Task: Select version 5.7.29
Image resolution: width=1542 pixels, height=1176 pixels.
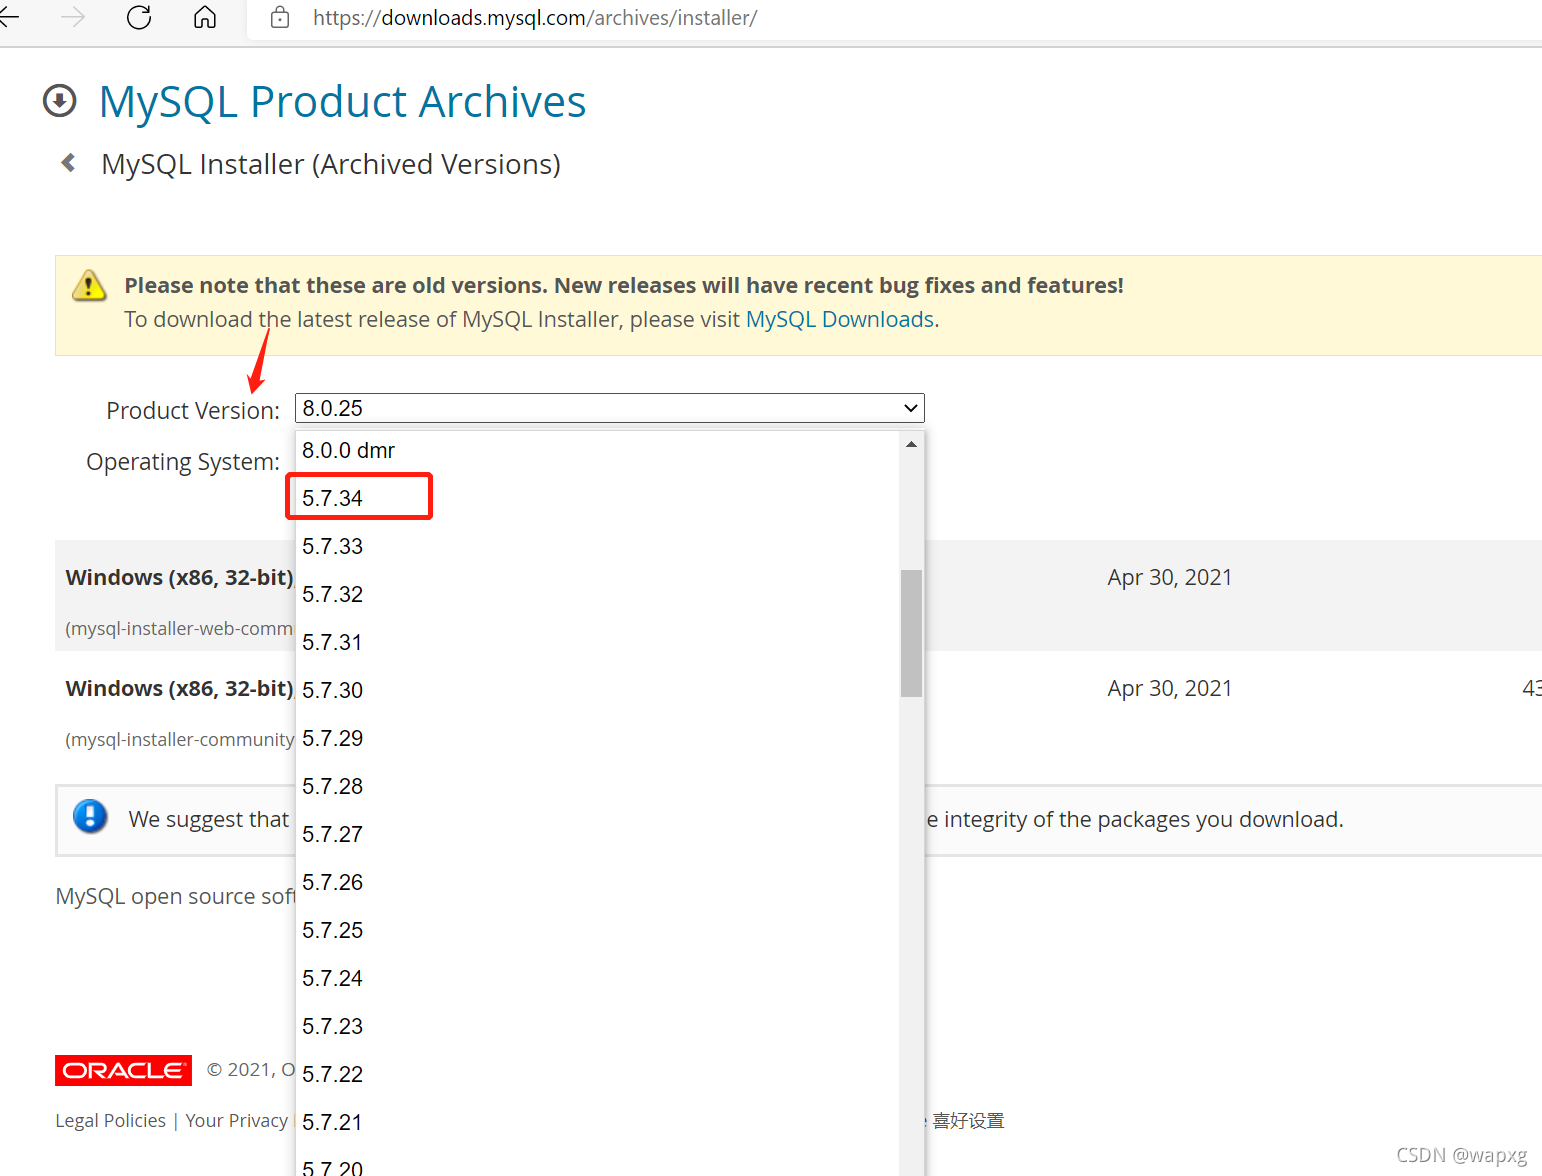Action: tap(598, 738)
